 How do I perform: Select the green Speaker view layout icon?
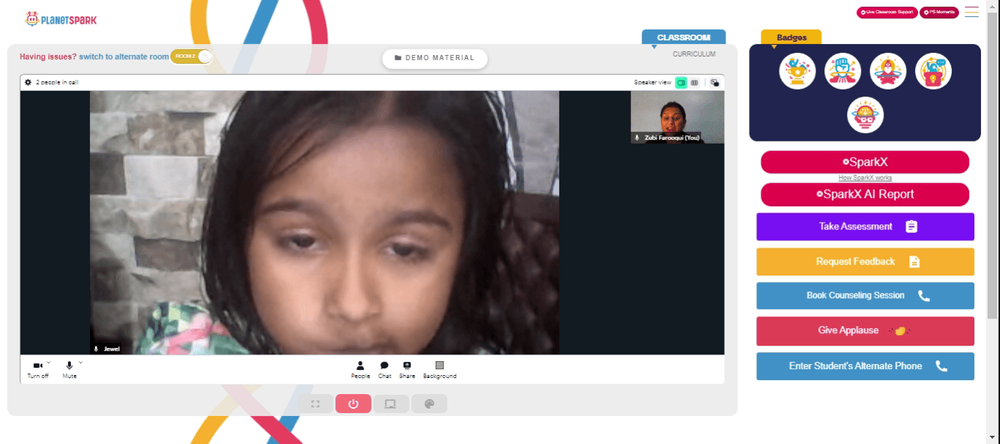pos(680,83)
